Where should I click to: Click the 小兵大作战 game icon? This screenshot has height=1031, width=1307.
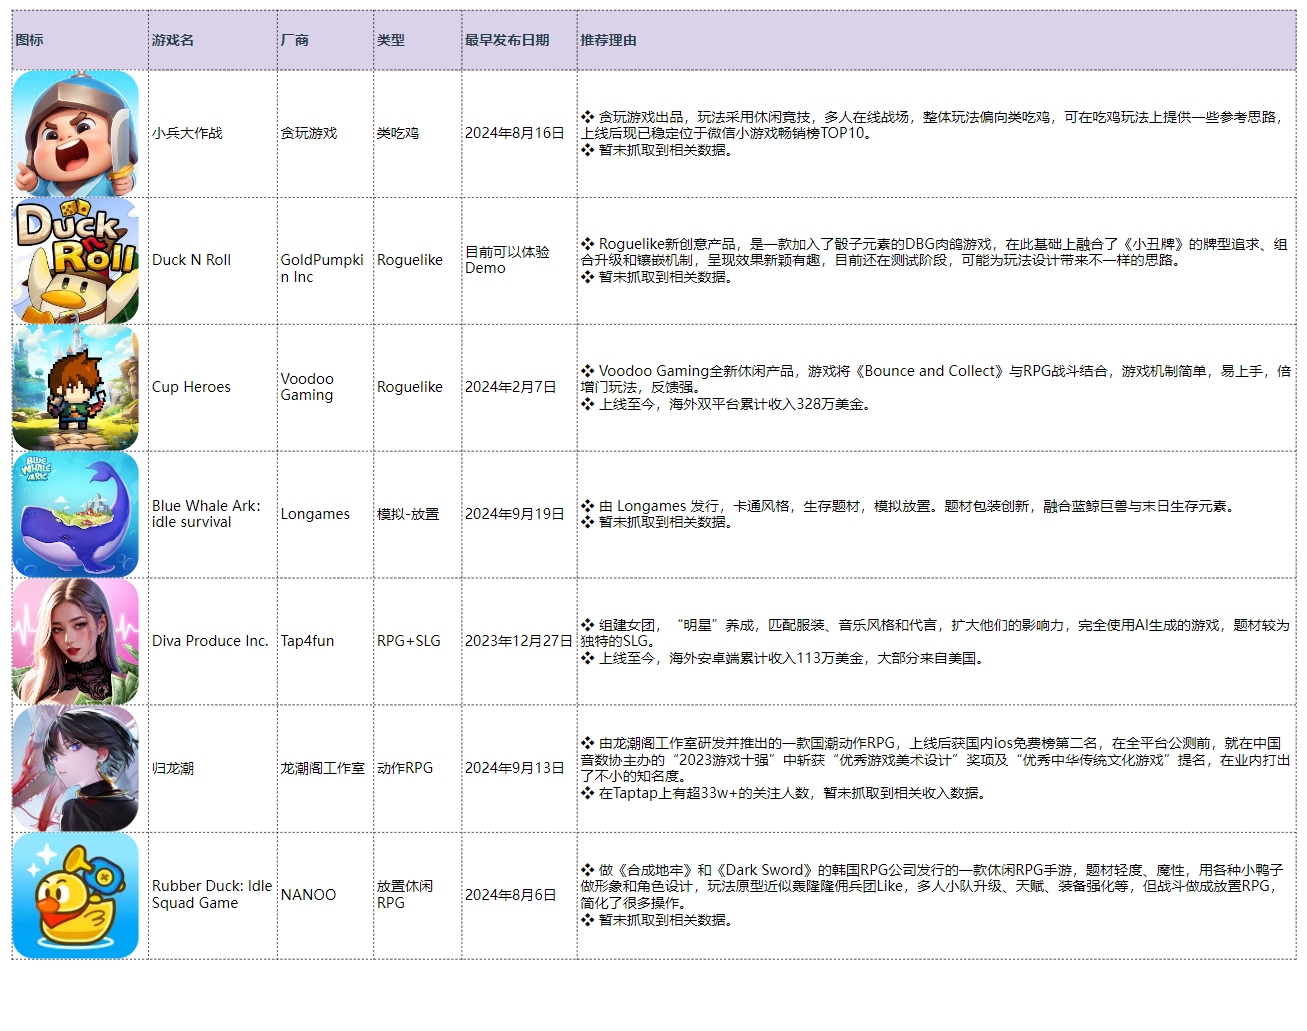[76, 134]
